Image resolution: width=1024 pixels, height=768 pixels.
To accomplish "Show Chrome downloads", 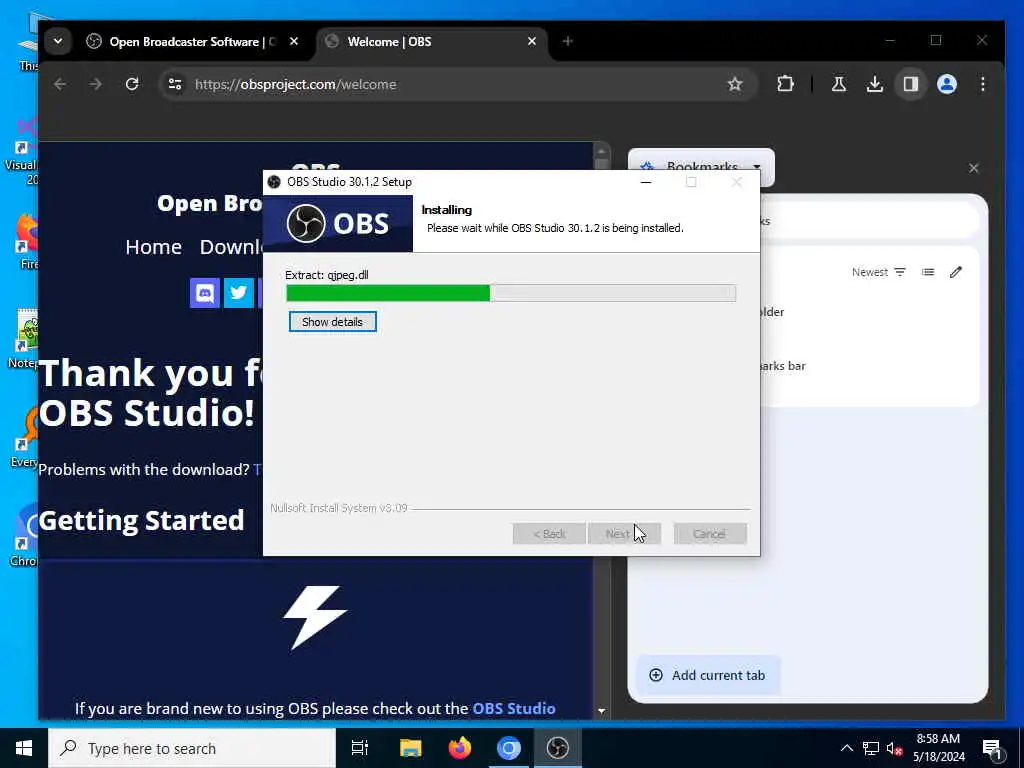I will pos(875,84).
